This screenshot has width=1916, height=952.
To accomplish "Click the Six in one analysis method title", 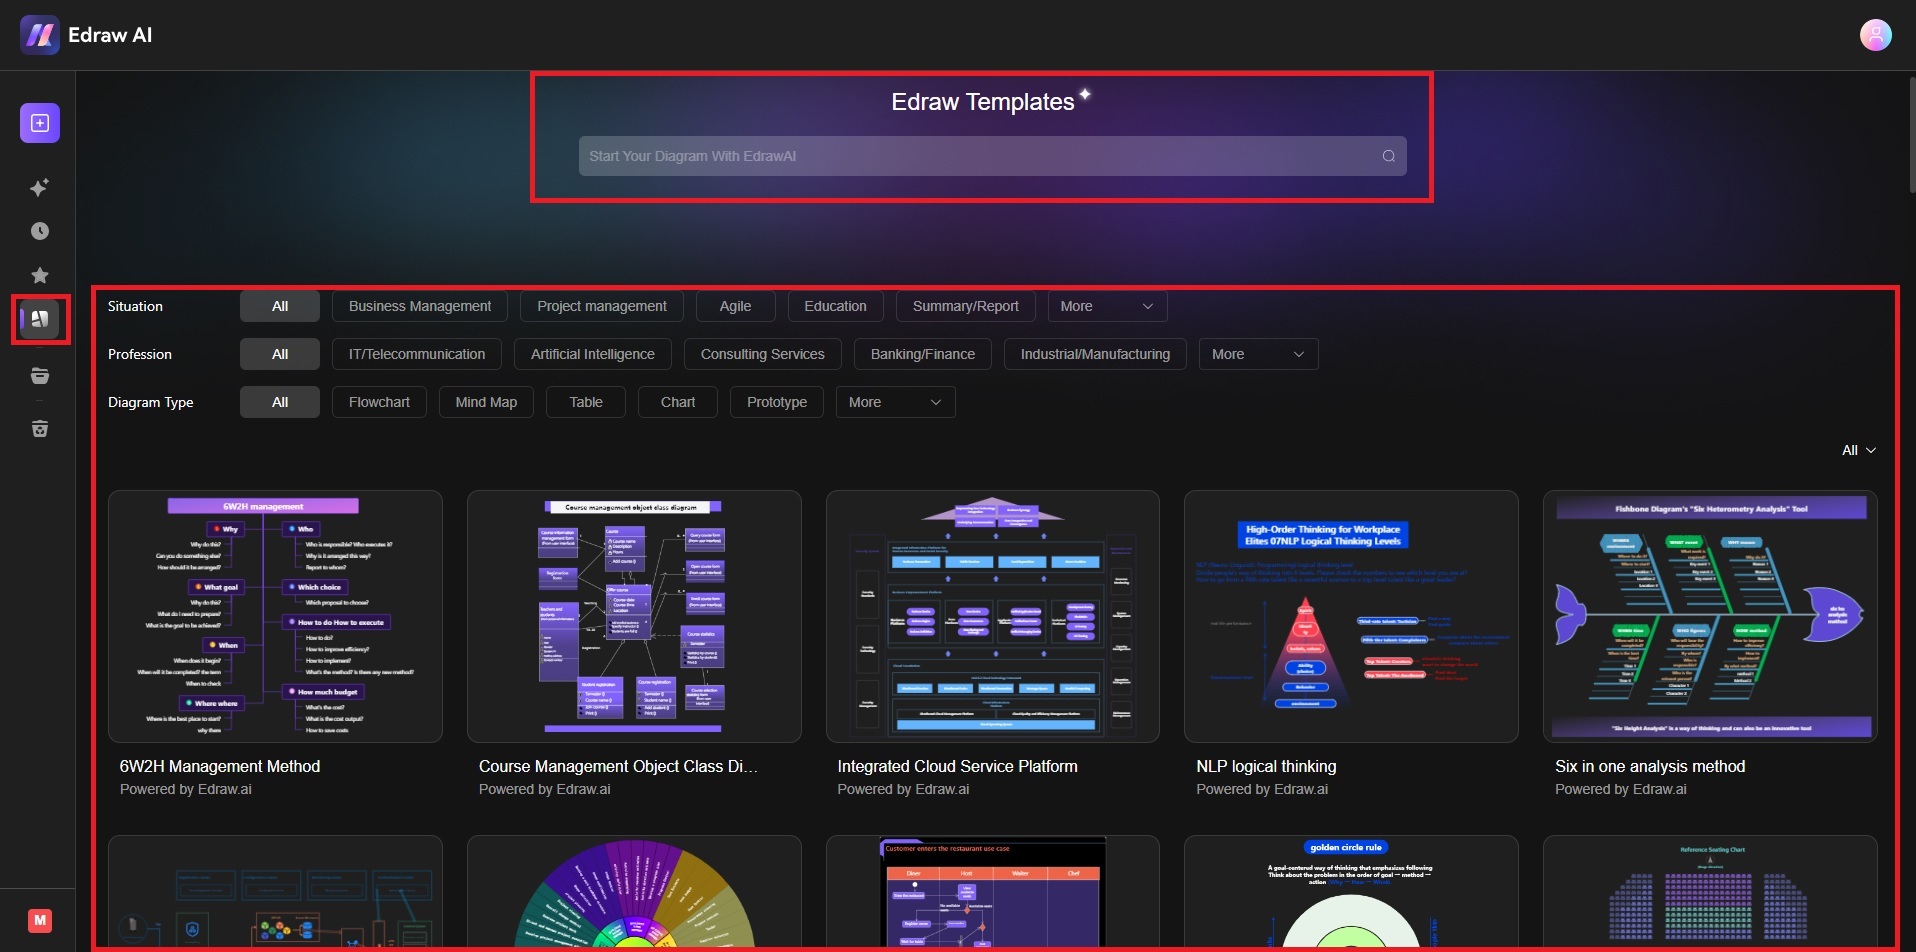I will click(x=1650, y=766).
